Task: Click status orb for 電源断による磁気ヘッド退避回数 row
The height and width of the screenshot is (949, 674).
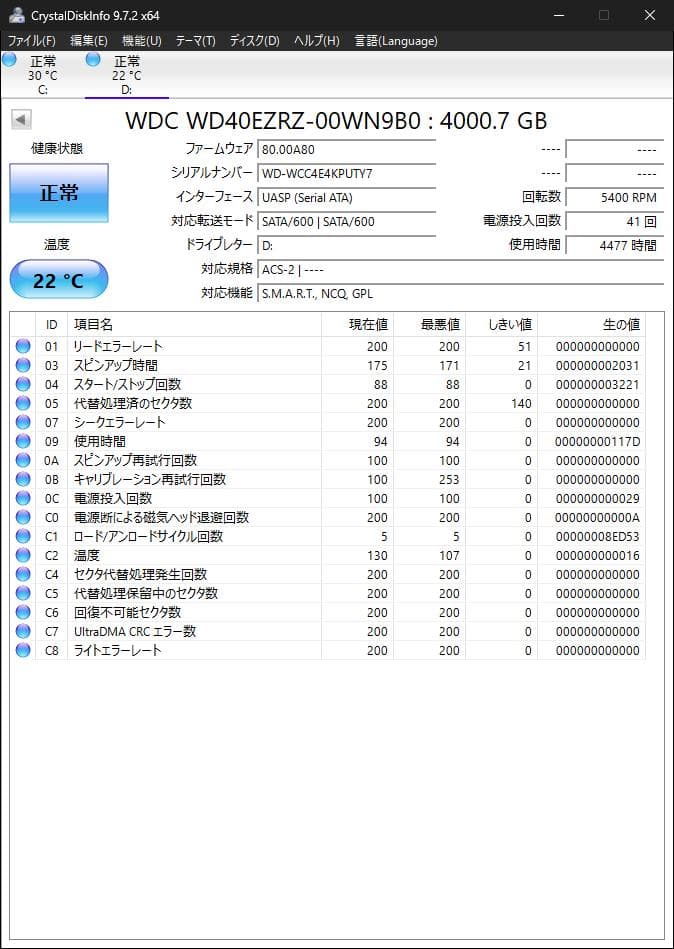Action: coord(23,517)
